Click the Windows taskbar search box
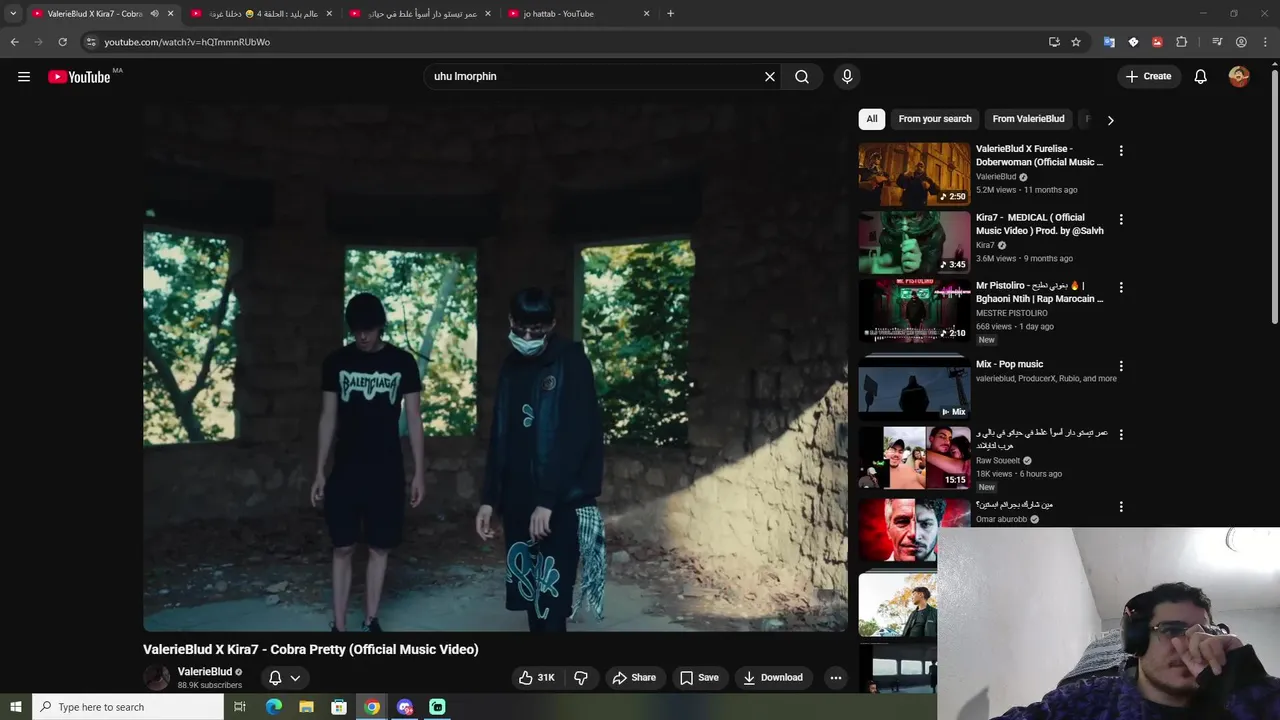This screenshot has height=720, width=1280. (x=128, y=707)
